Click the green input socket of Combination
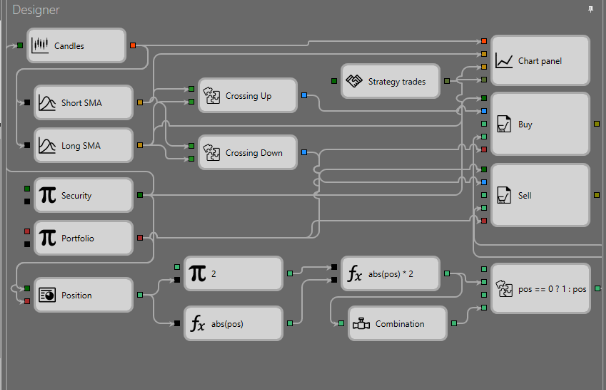Screen dimensions: 606x390 pyautogui.click(x=341, y=323)
